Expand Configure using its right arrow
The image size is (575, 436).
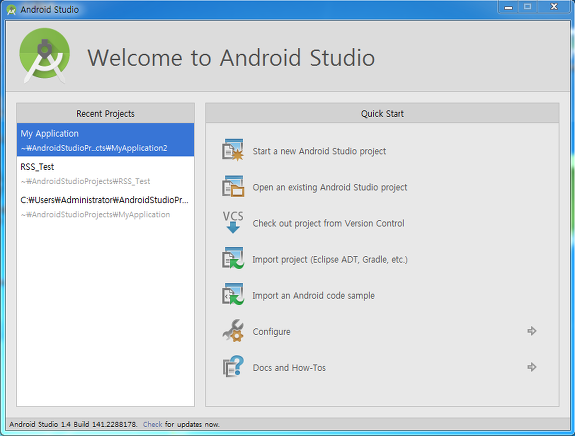pyautogui.click(x=531, y=331)
